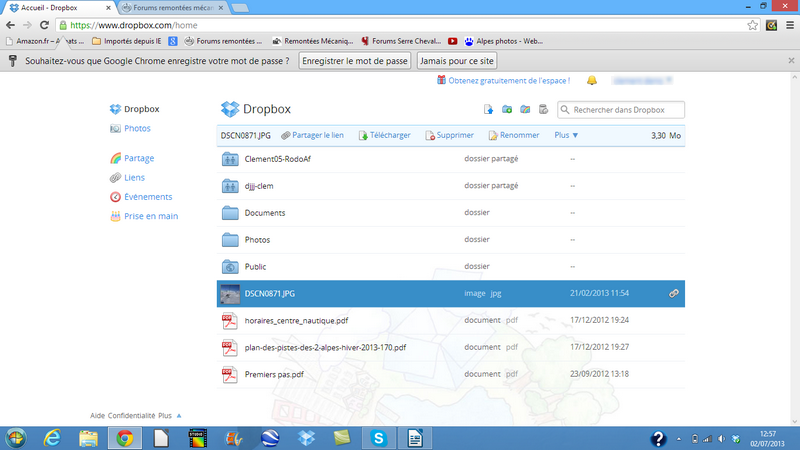Click Télécharger for the selected file

(x=385, y=135)
